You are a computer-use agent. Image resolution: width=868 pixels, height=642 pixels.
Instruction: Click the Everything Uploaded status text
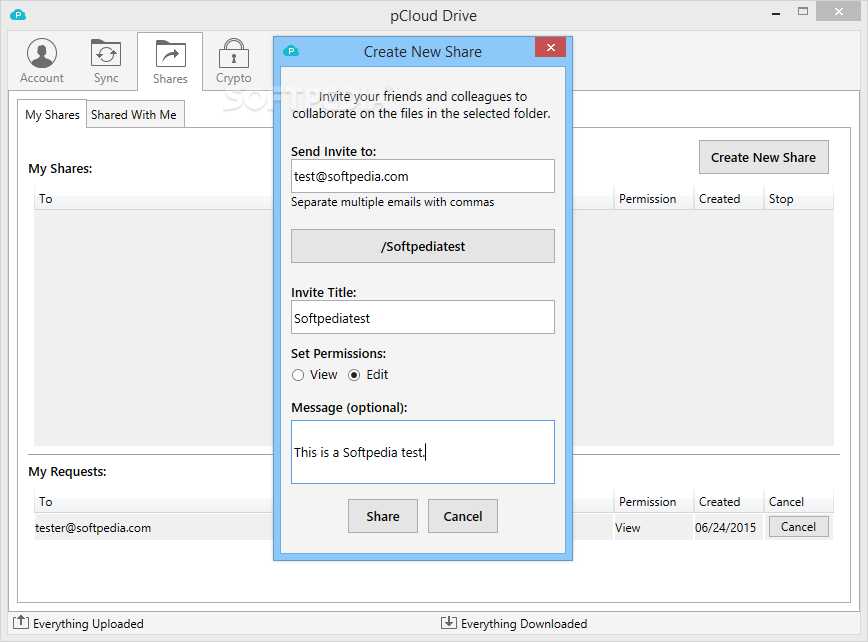pyautogui.click(x=88, y=624)
